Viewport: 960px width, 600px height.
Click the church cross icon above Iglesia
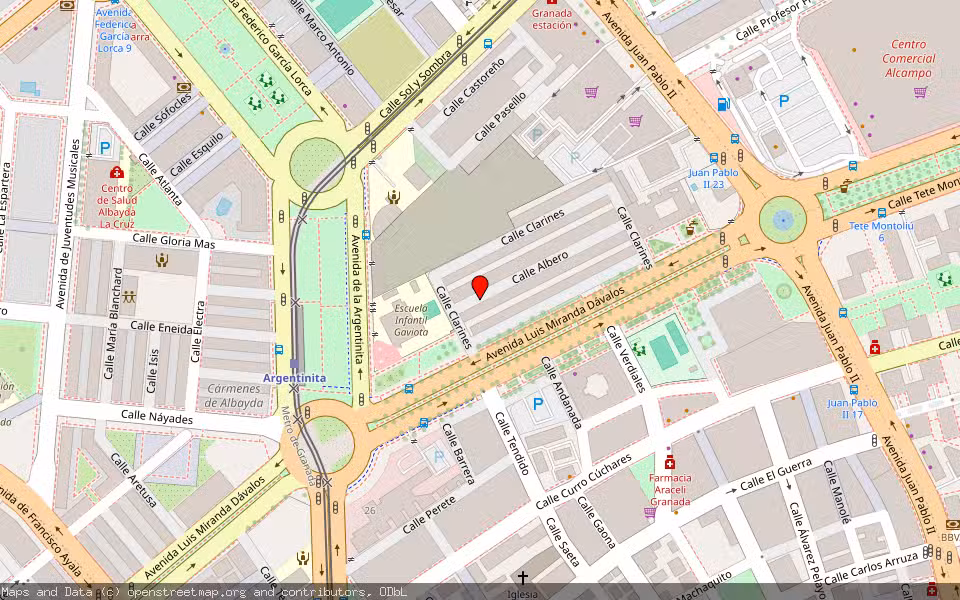point(522,578)
